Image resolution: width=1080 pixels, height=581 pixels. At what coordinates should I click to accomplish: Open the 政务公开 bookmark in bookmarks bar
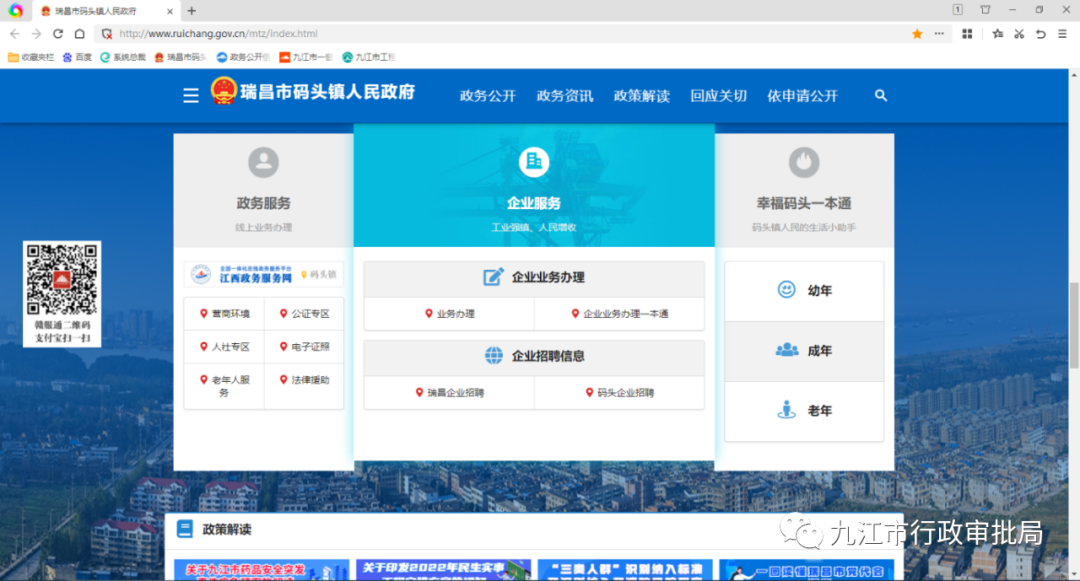point(242,57)
